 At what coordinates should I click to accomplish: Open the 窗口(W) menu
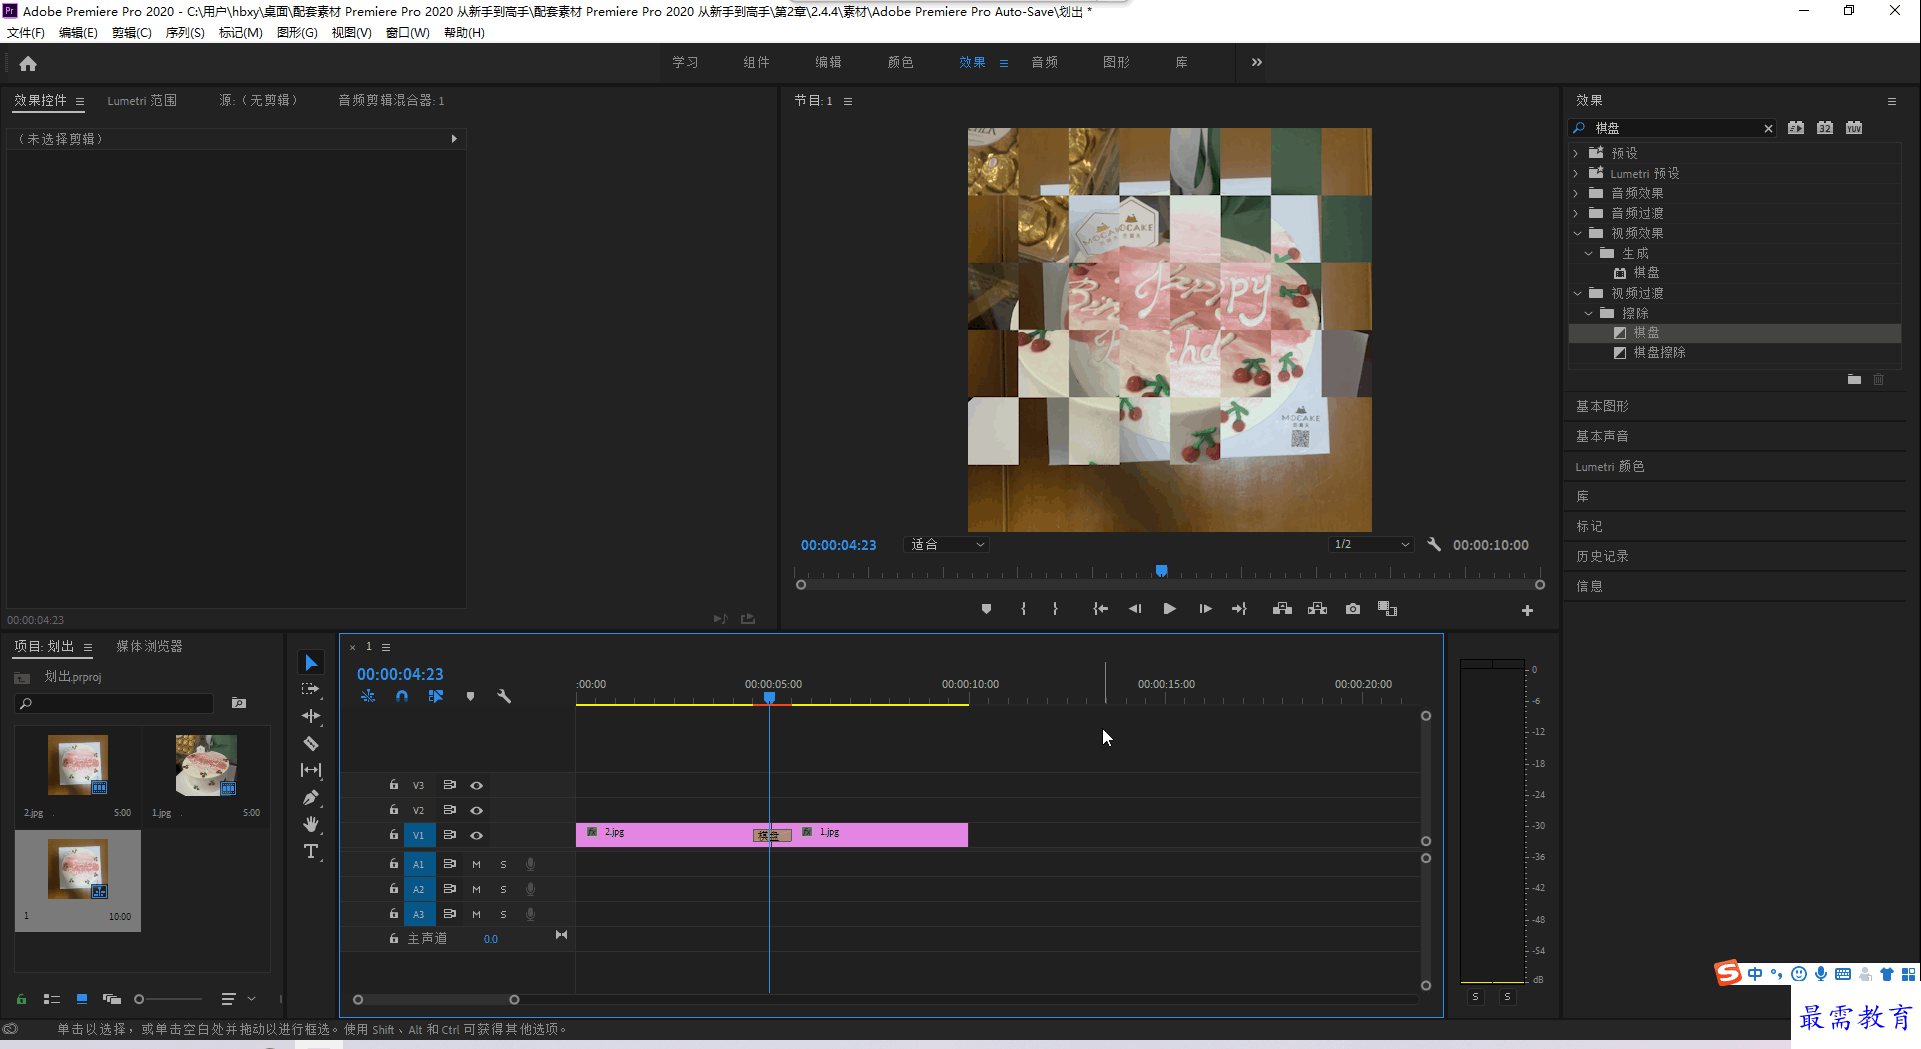click(x=407, y=32)
